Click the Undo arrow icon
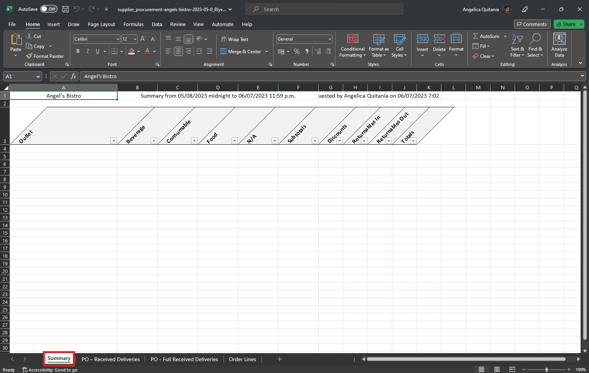 point(77,9)
